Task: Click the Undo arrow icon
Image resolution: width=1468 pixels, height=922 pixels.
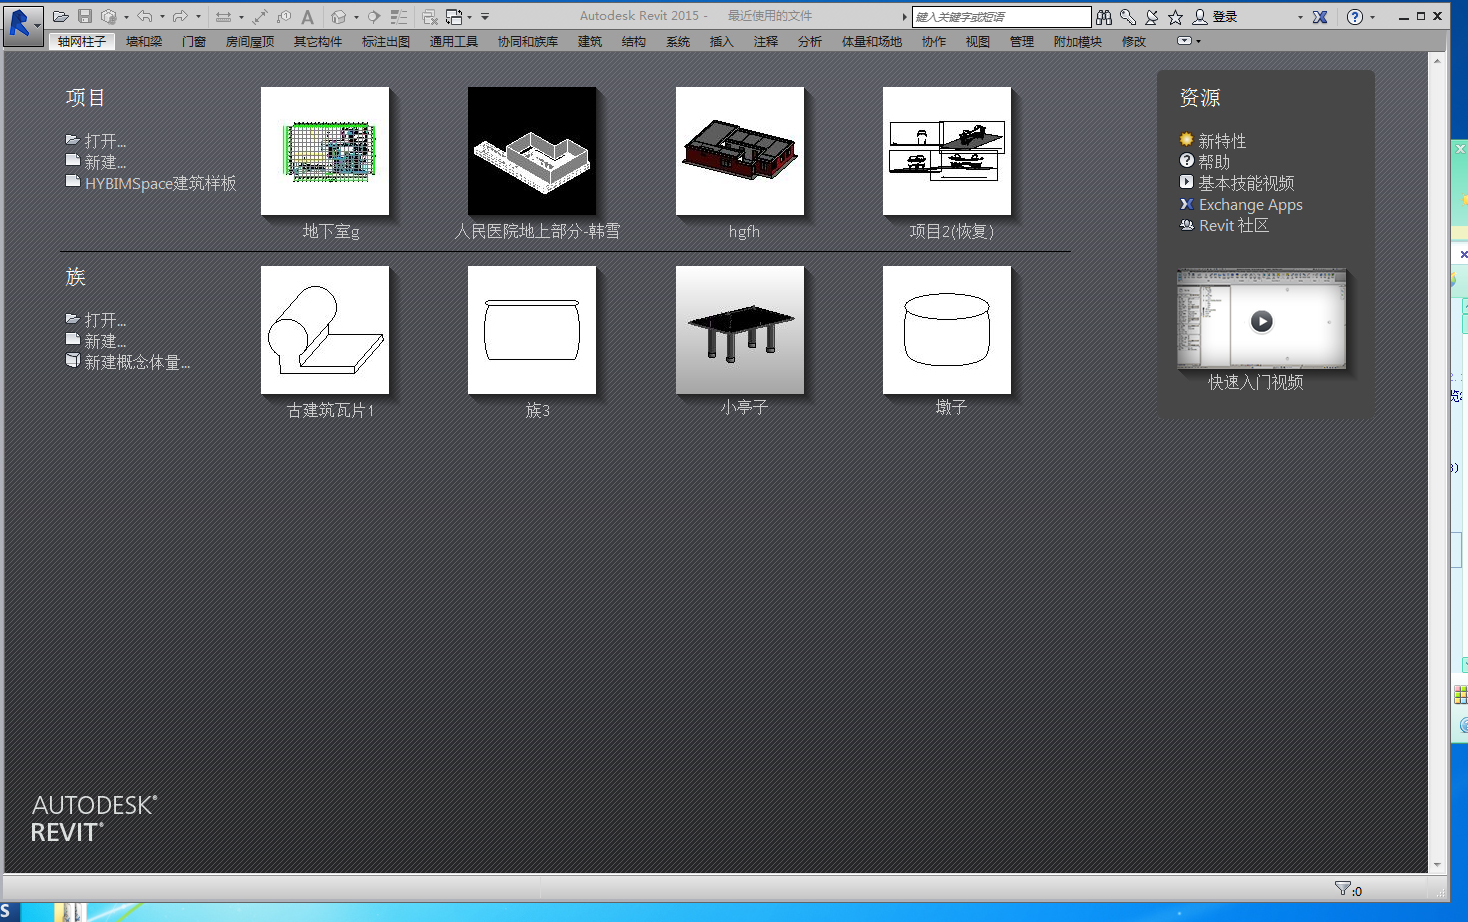Action: pos(145,17)
